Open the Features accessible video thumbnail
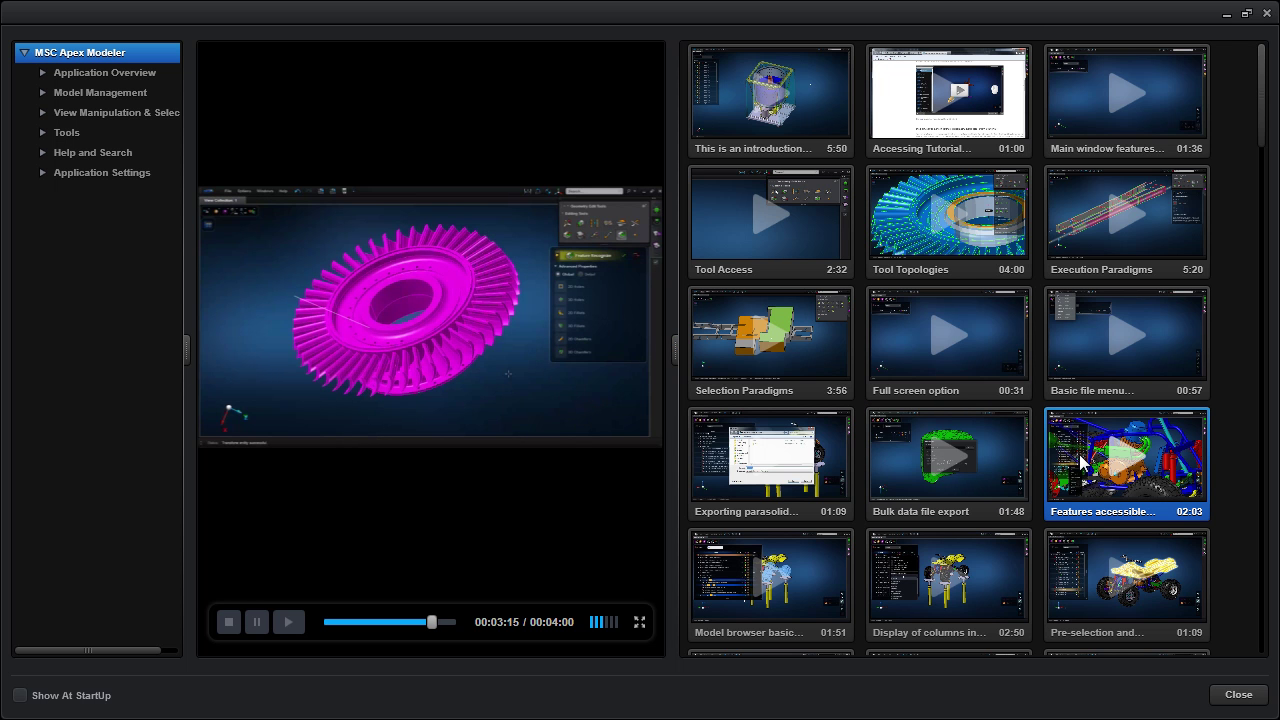The height and width of the screenshot is (720, 1280). [x=1127, y=464]
